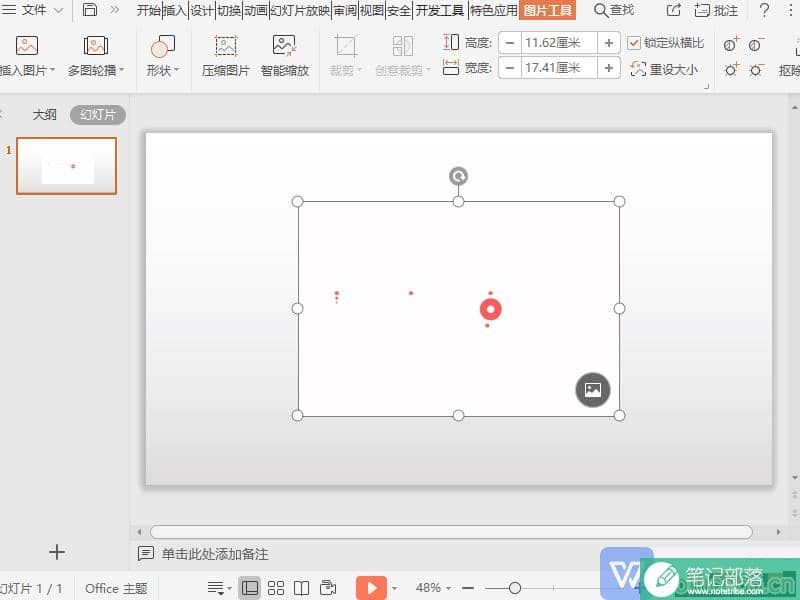Expand the 创意裁剪 dropdown arrow
Image resolution: width=800 pixels, height=600 pixels.
point(428,70)
